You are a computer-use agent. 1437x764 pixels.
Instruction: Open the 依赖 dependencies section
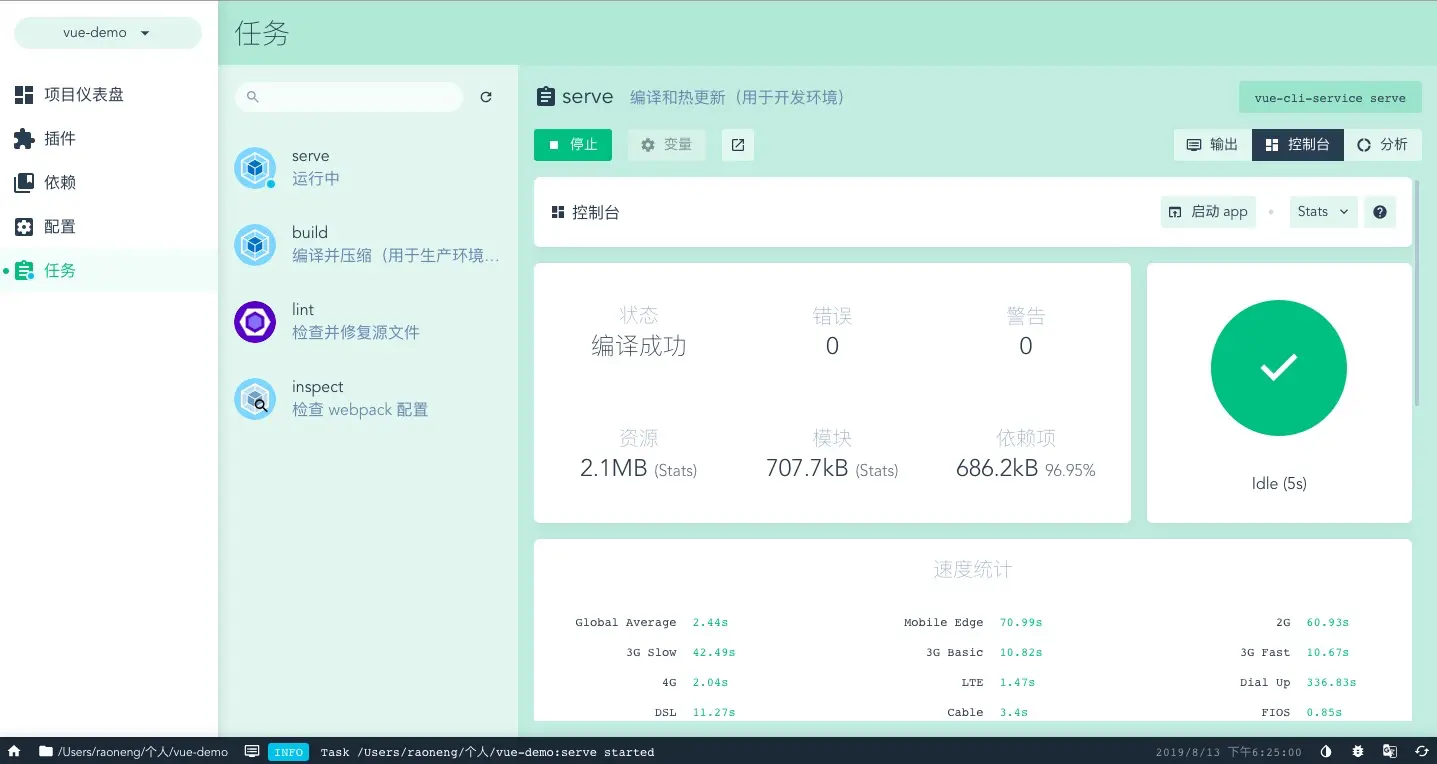click(109, 182)
